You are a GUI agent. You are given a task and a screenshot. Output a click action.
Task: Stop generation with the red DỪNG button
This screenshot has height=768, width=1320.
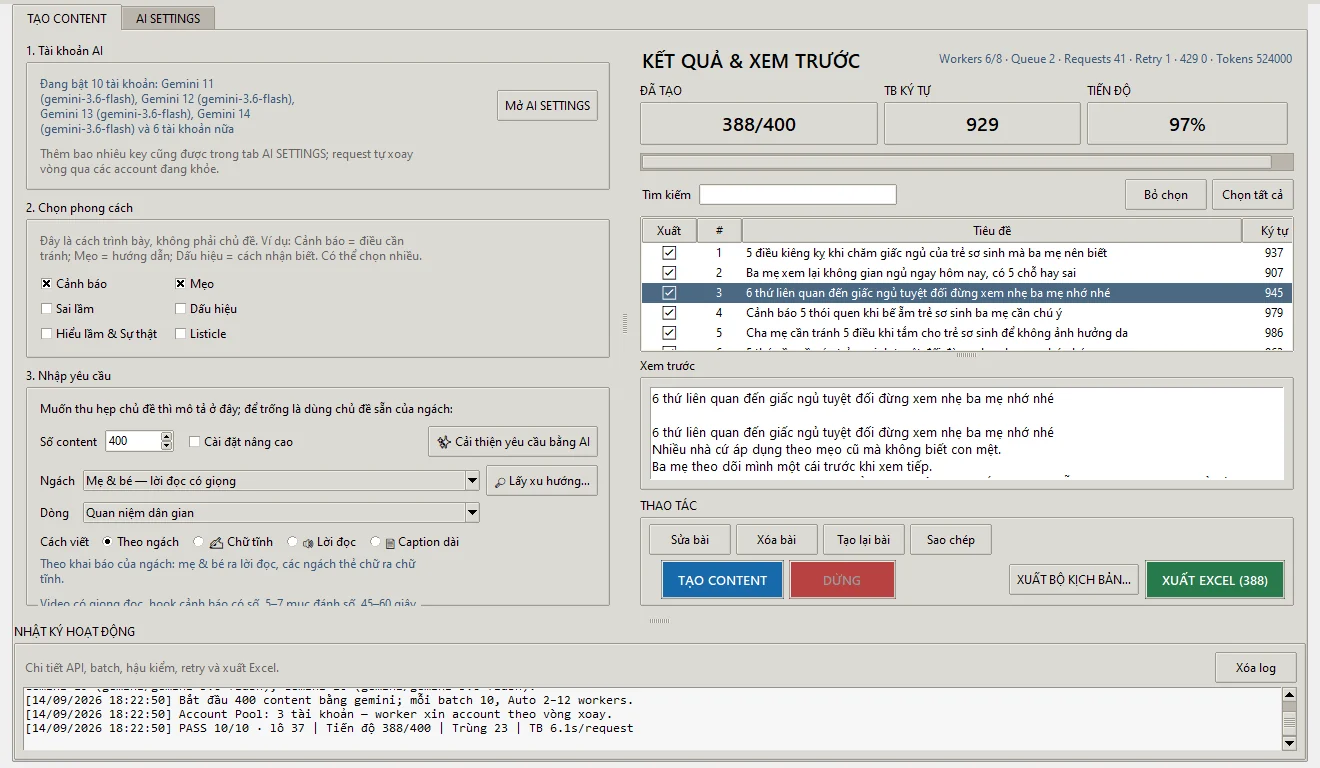click(842, 580)
